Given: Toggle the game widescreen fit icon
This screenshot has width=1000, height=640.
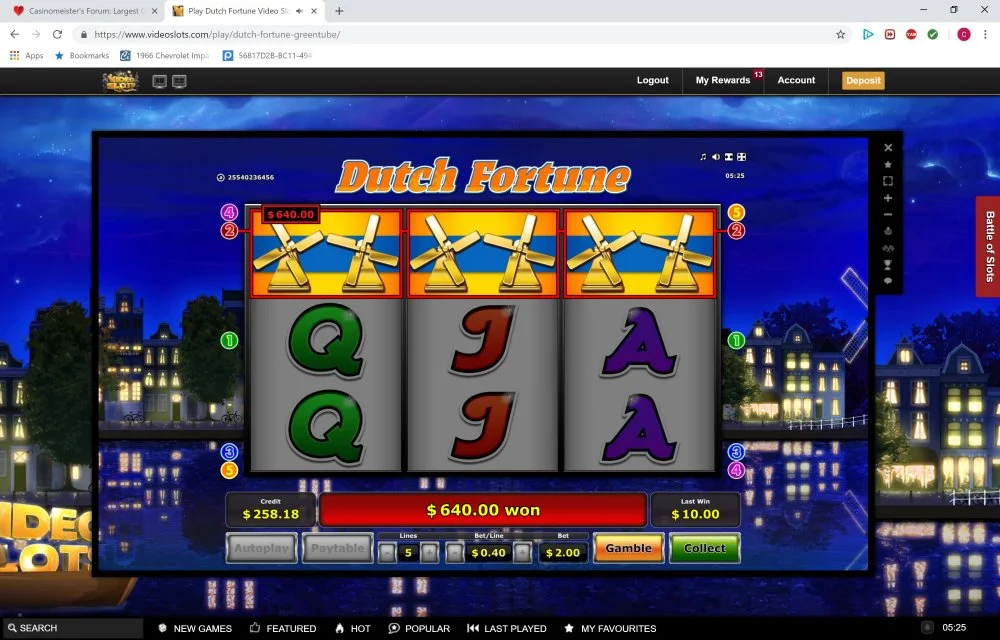Looking at the screenshot, I should pos(728,157).
